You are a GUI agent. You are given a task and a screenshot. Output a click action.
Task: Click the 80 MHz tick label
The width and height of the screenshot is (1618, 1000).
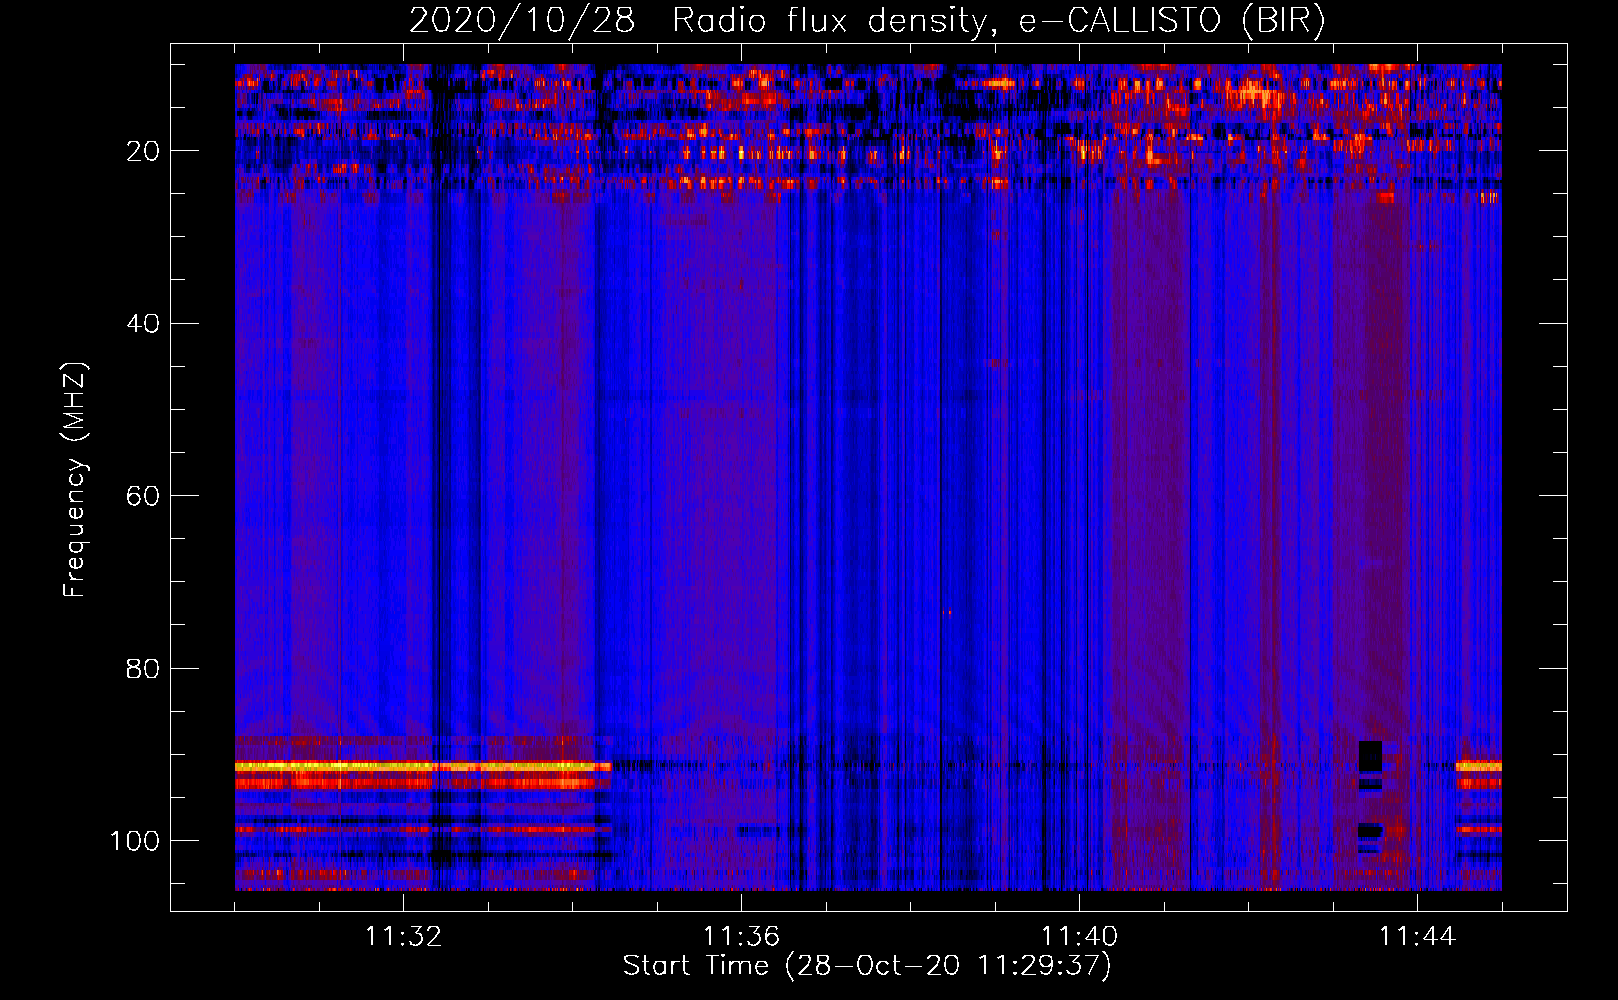click(x=143, y=669)
